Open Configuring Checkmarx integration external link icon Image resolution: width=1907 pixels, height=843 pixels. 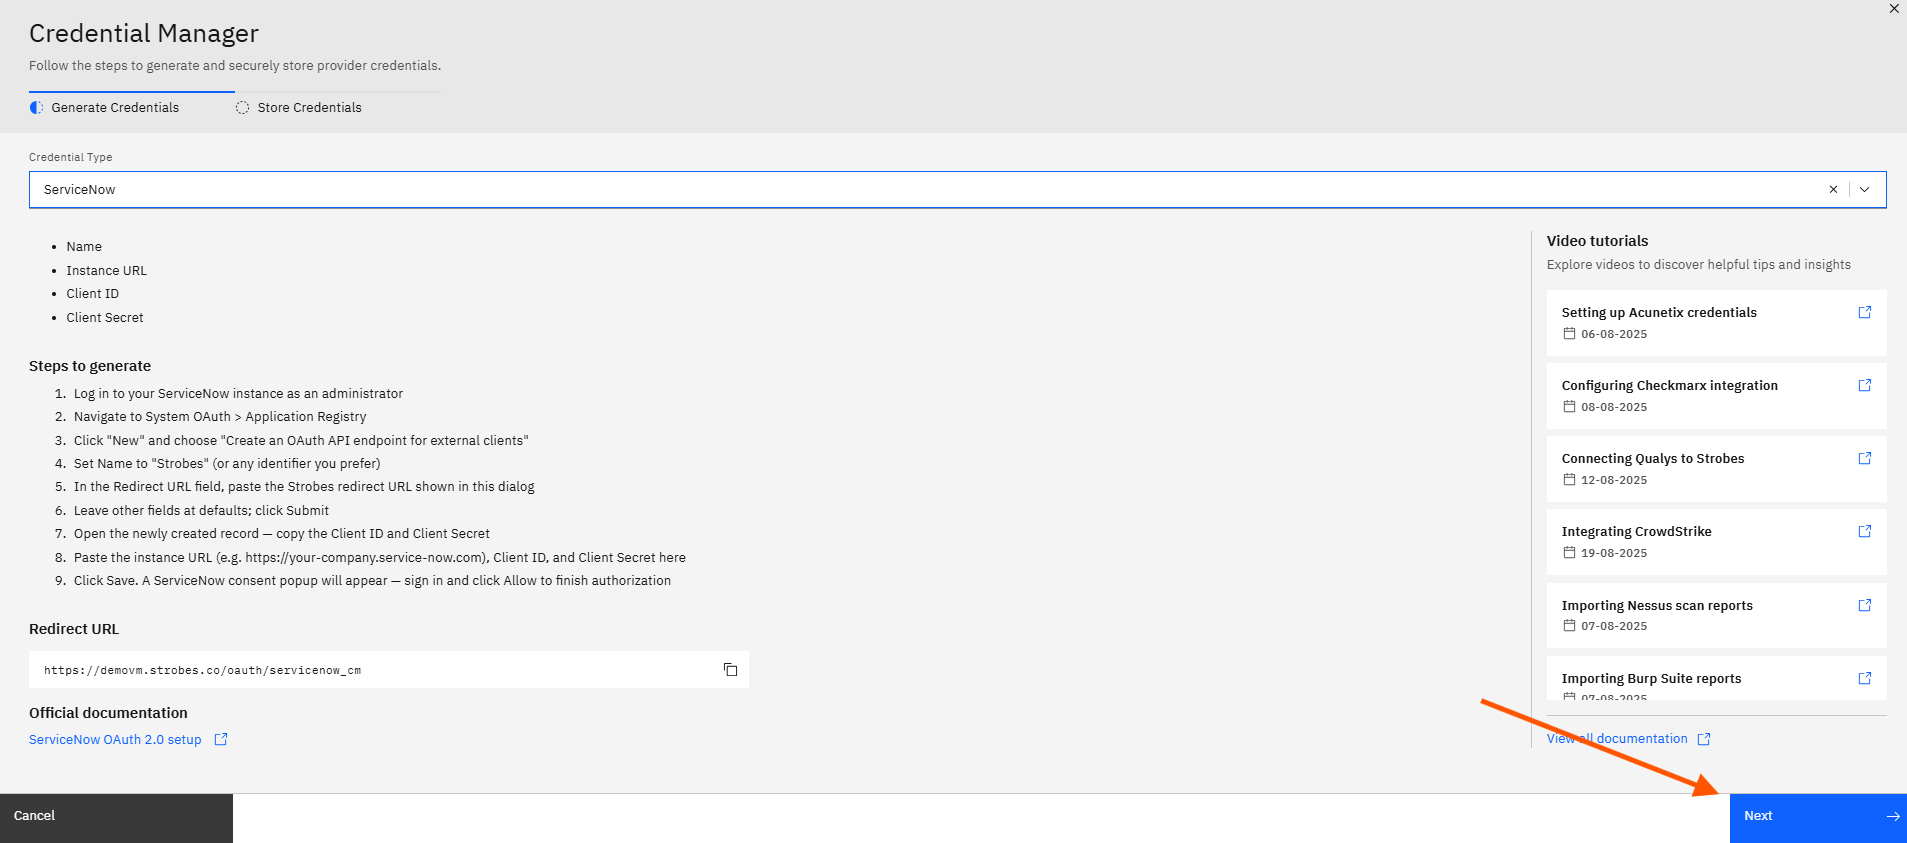[x=1865, y=385]
